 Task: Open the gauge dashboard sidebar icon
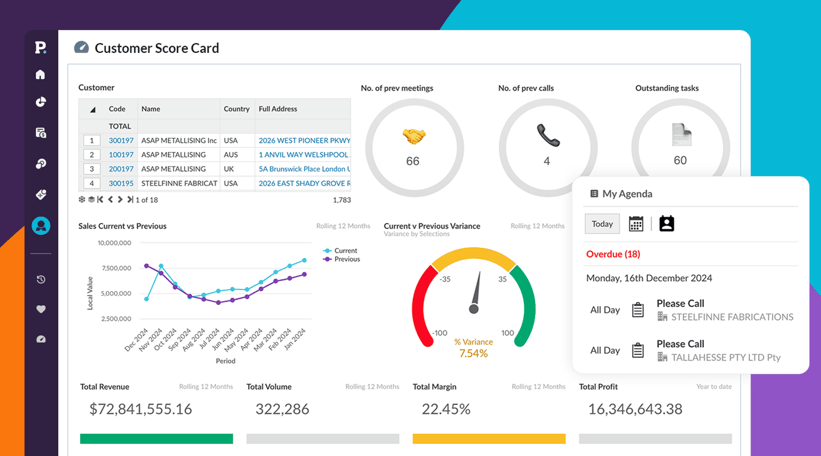(x=40, y=339)
